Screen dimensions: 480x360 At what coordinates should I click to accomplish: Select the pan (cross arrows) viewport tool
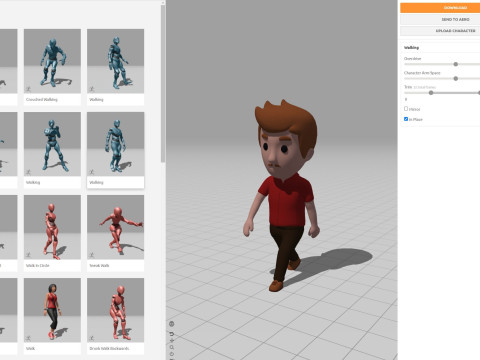point(172,341)
